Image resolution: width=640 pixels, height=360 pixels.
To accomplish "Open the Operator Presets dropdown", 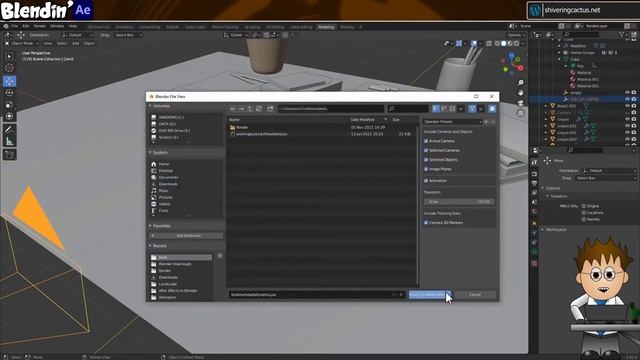I will point(453,122).
